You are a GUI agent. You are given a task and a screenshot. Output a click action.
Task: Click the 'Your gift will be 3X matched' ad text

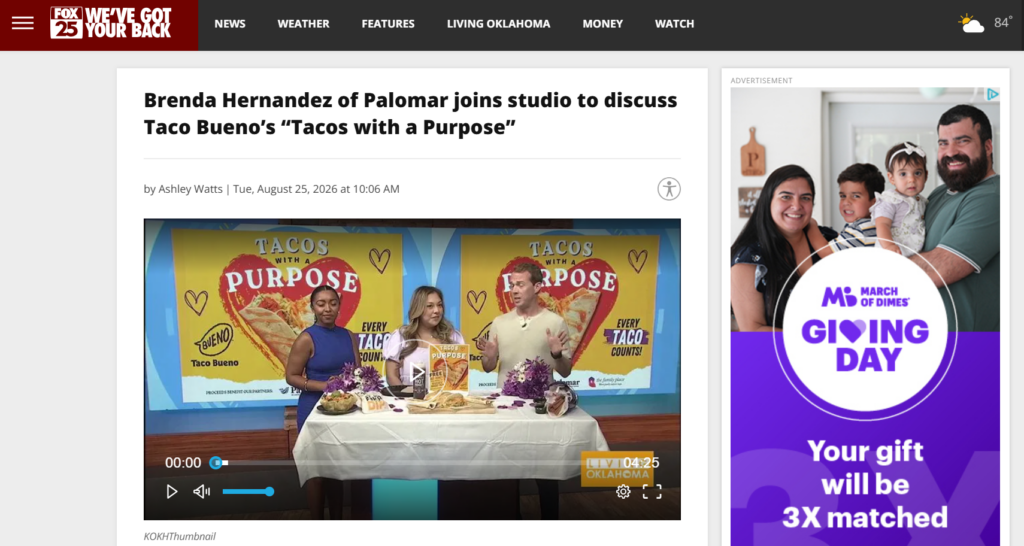(865, 484)
